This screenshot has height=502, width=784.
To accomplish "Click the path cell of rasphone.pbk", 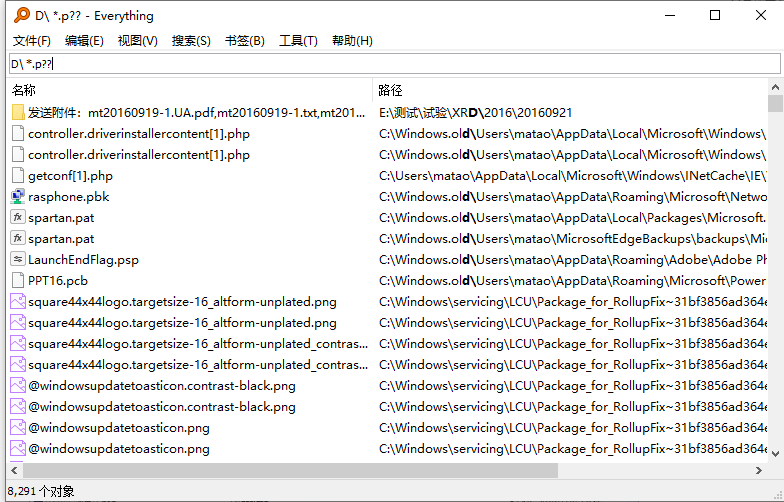I will pyautogui.click(x=572, y=197).
